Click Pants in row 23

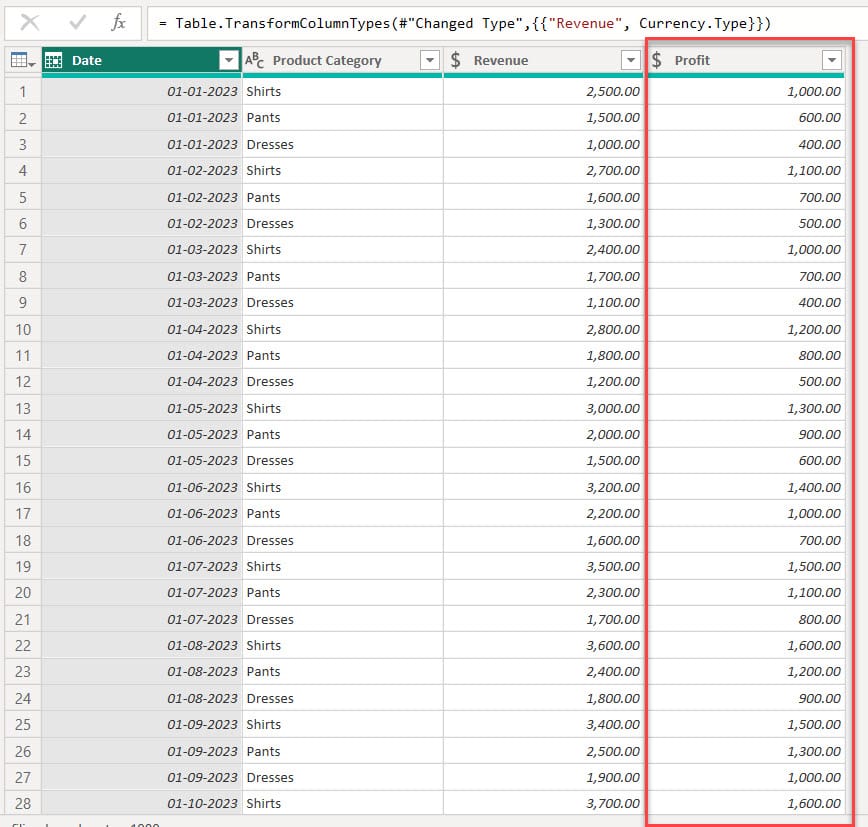coord(264,671)
